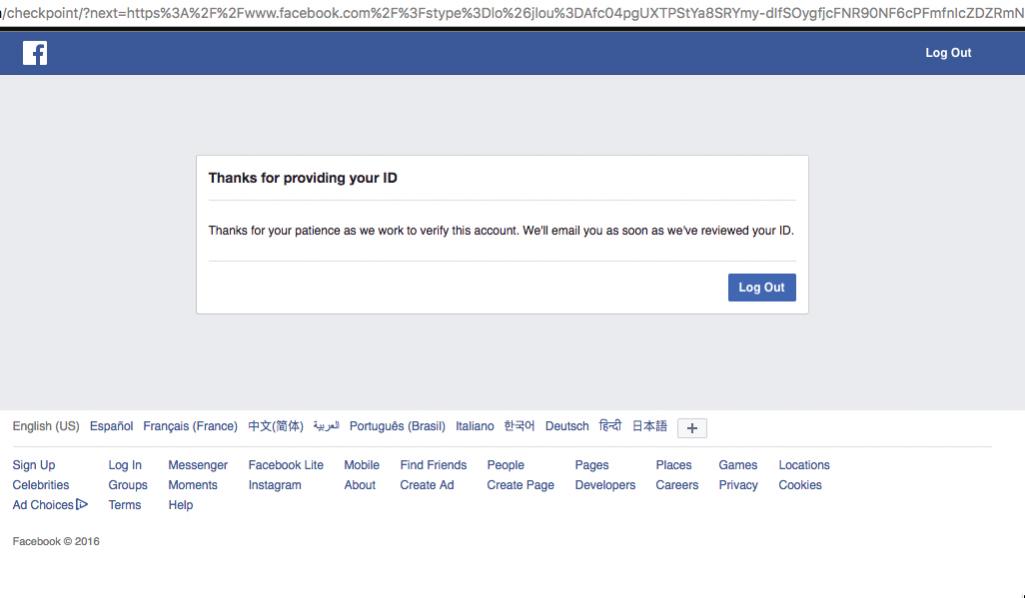Click the 'Thanks for your patience' message text
1025x598 pixels.
pyautogui.click(x=501, y=230)
